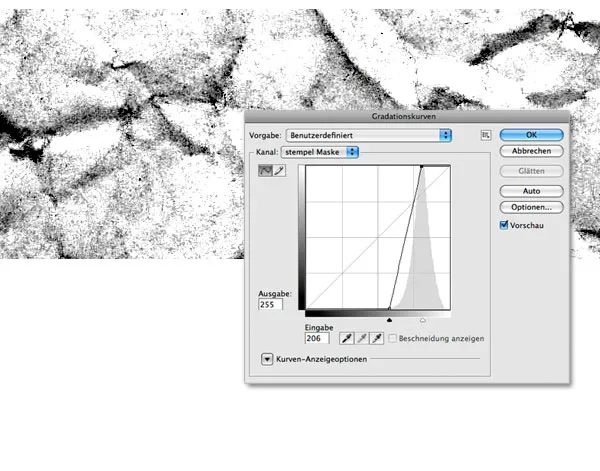Pick the gray point eyedropper

pos(362,338)
